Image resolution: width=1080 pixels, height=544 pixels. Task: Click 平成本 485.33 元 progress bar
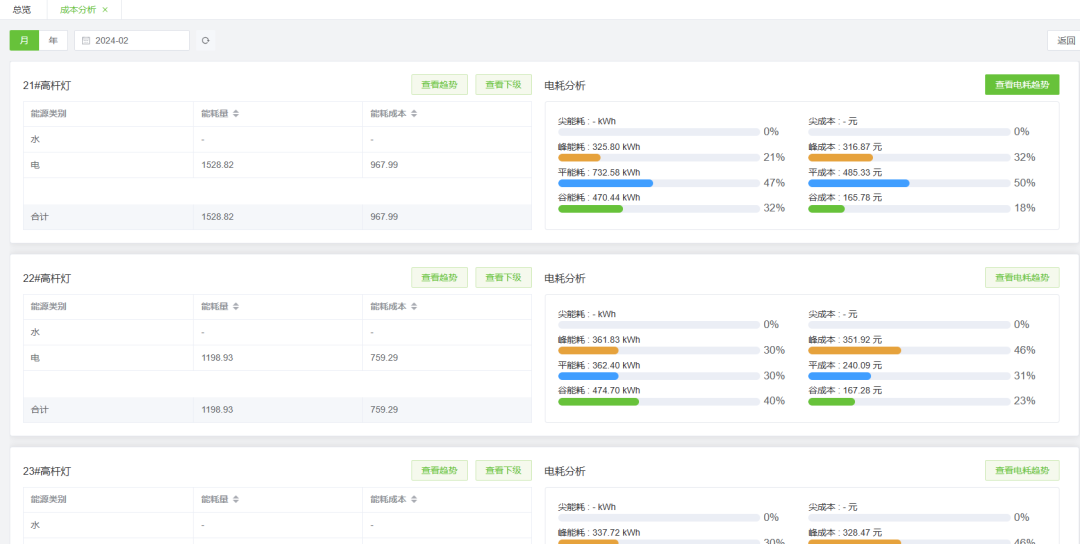[909, 183]
